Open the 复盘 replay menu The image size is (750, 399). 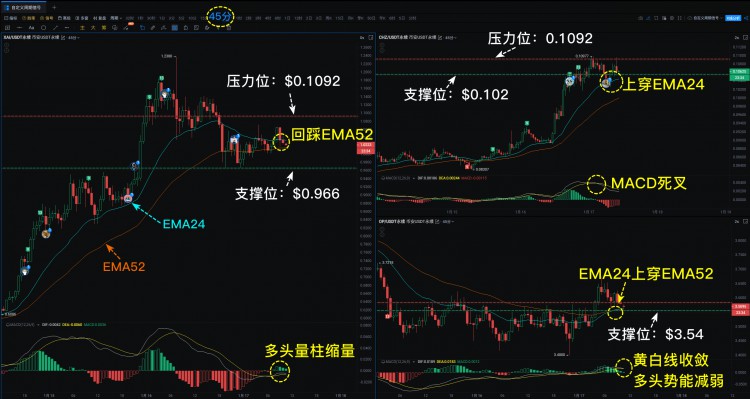(x=99, y=18)
